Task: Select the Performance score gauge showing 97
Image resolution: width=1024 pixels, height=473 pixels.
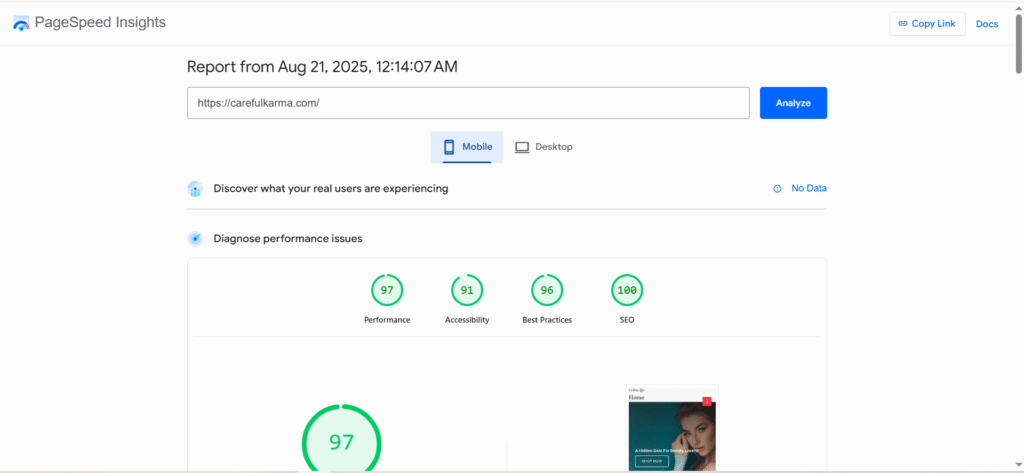Action: [x=387, y=291]
